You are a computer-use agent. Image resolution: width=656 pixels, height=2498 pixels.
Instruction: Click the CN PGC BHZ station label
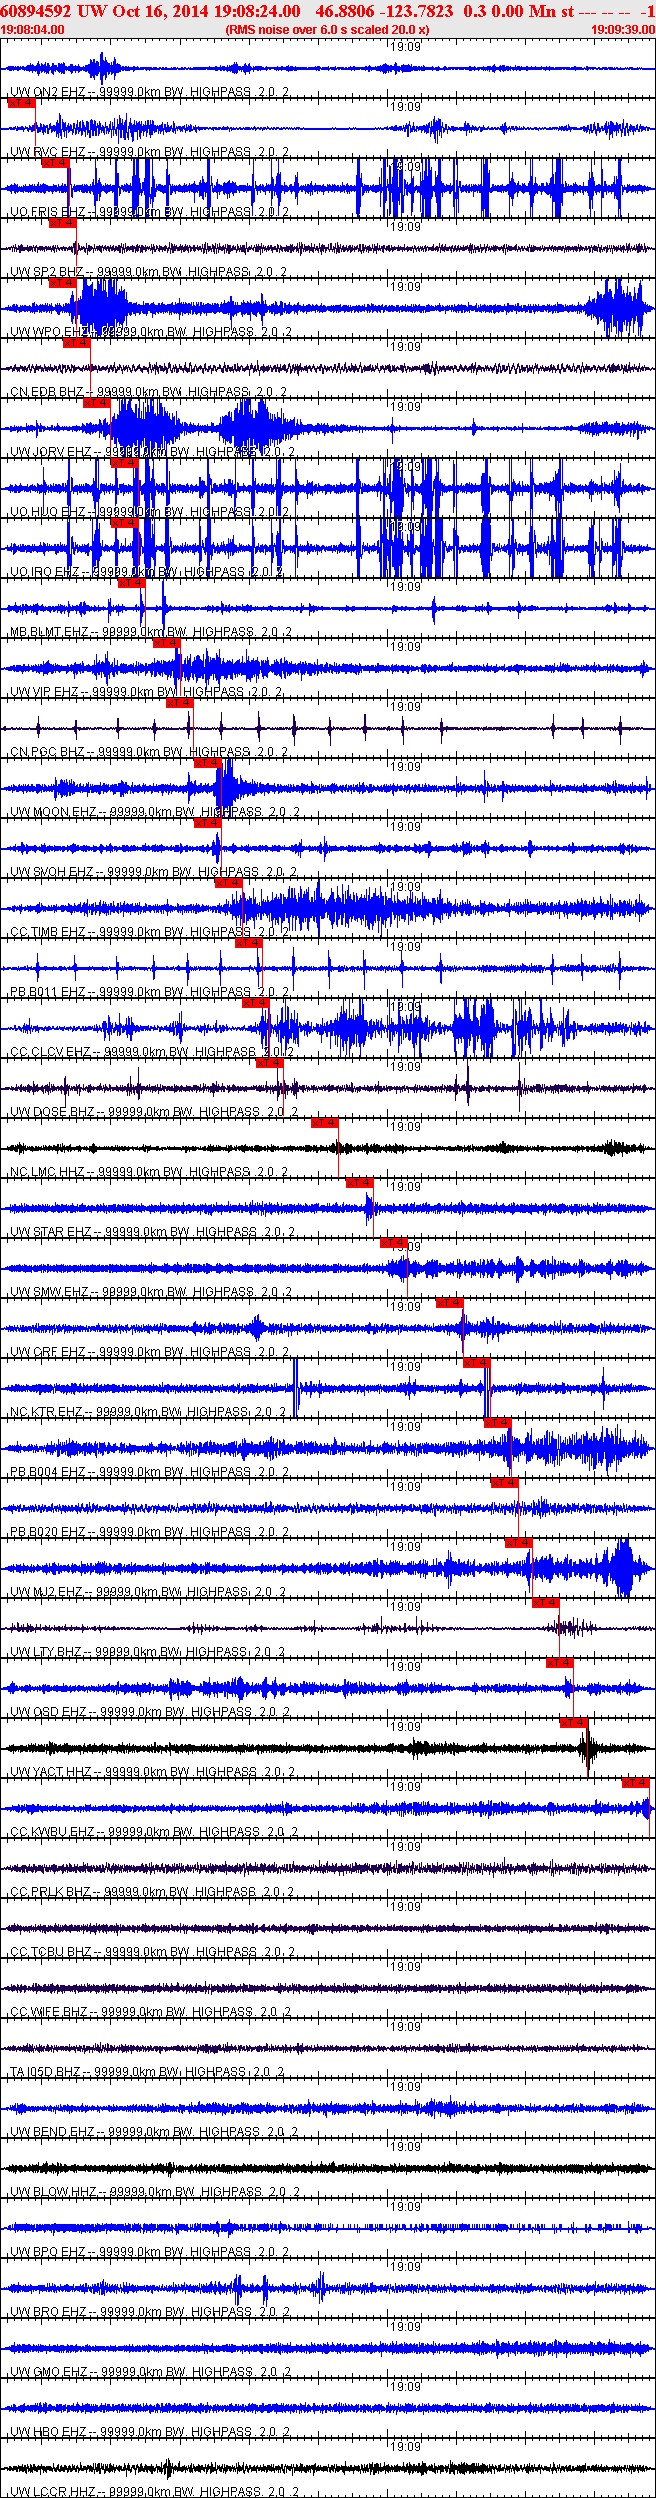click(x=47, y=752)
